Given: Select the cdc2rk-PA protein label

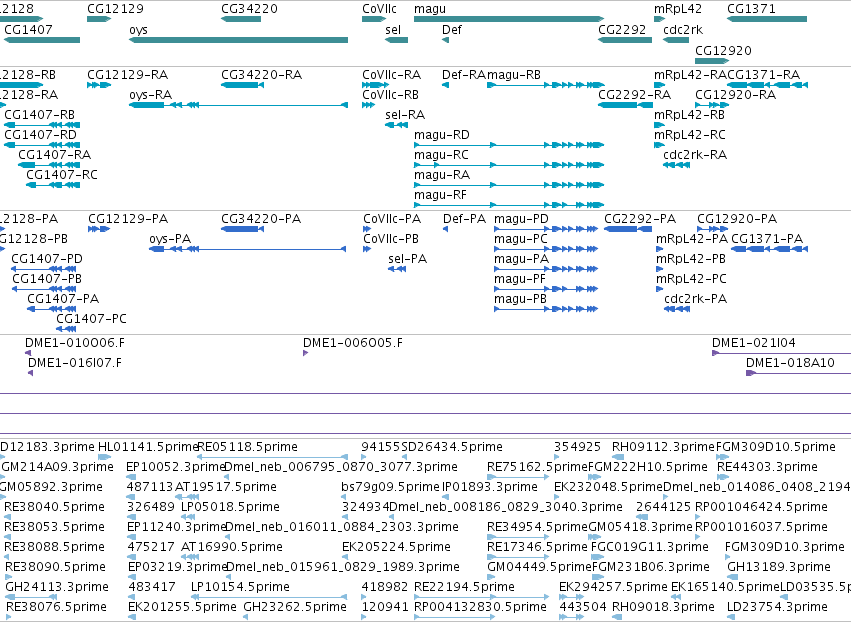Looking at the screenshot, I should 695,299.
